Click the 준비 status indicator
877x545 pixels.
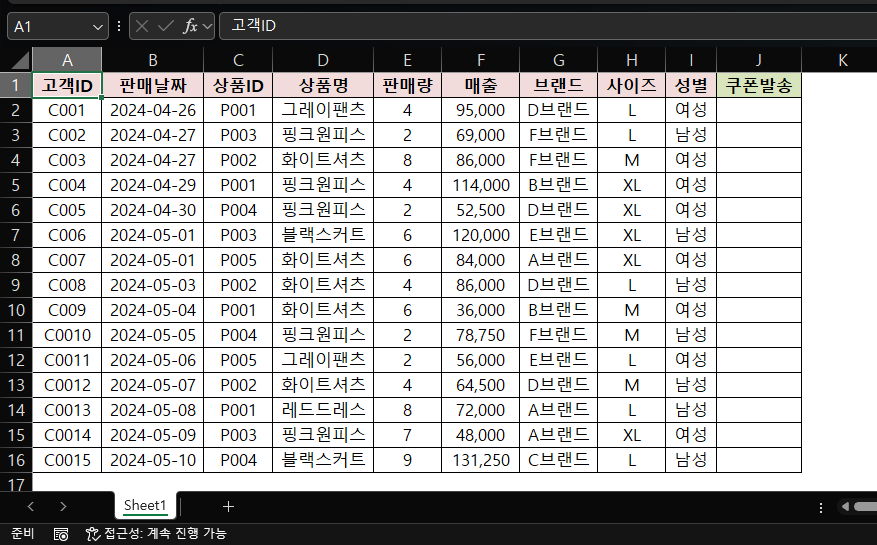point(22,533)
